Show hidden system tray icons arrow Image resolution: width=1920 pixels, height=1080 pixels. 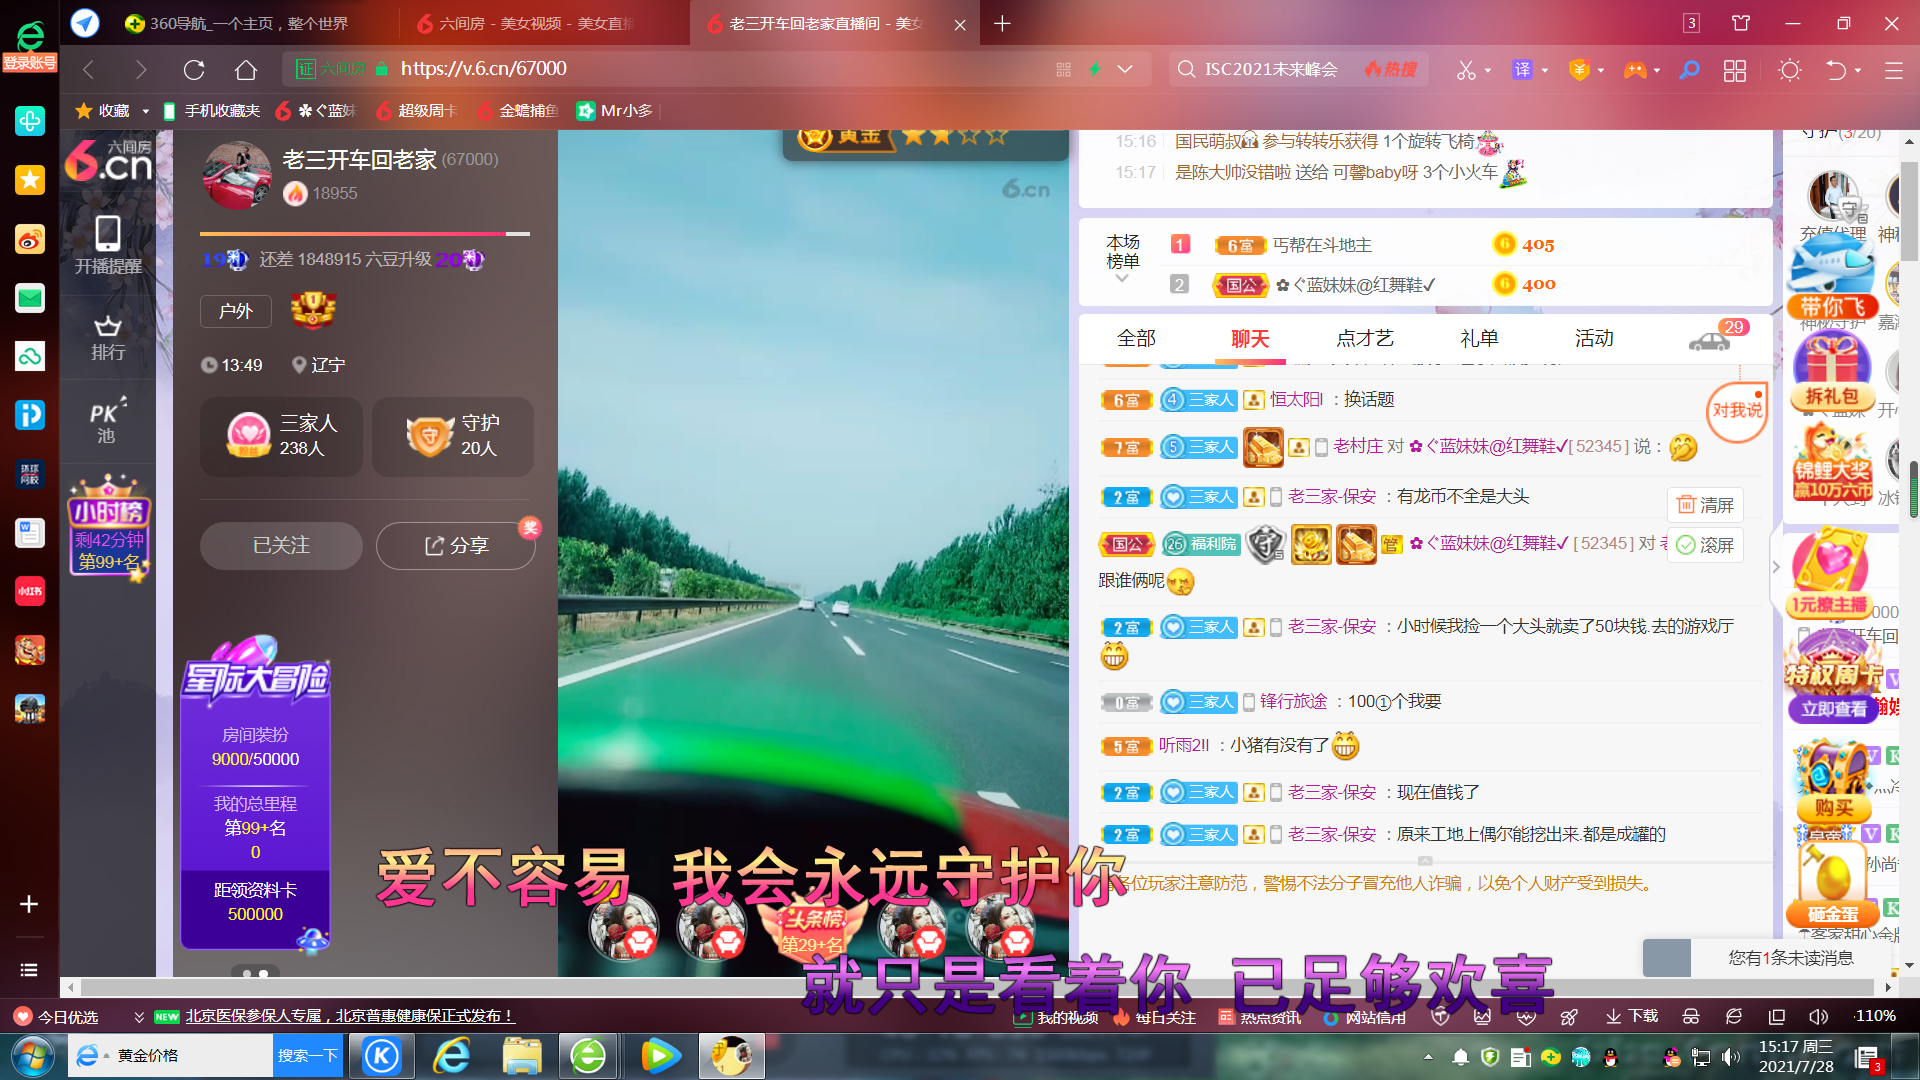(x=1428, y=1057)
